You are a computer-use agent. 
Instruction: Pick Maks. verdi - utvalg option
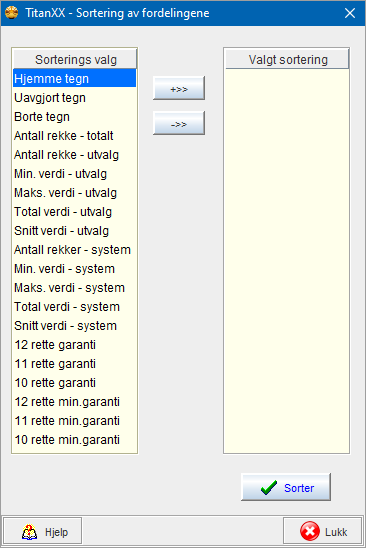[74, 193]
